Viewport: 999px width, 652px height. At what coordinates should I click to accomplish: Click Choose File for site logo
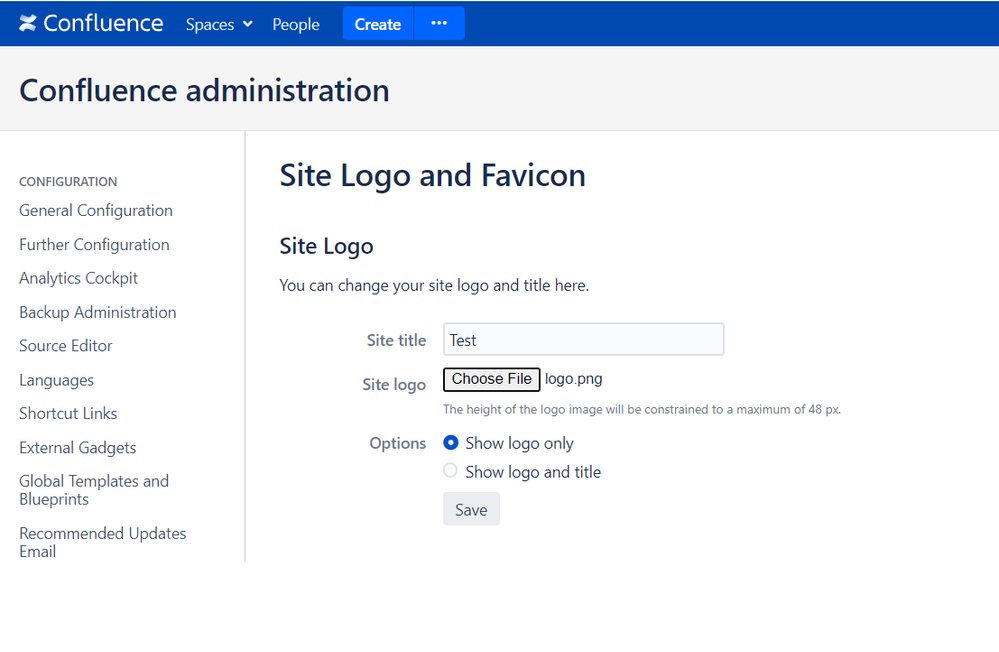[492, 379]
